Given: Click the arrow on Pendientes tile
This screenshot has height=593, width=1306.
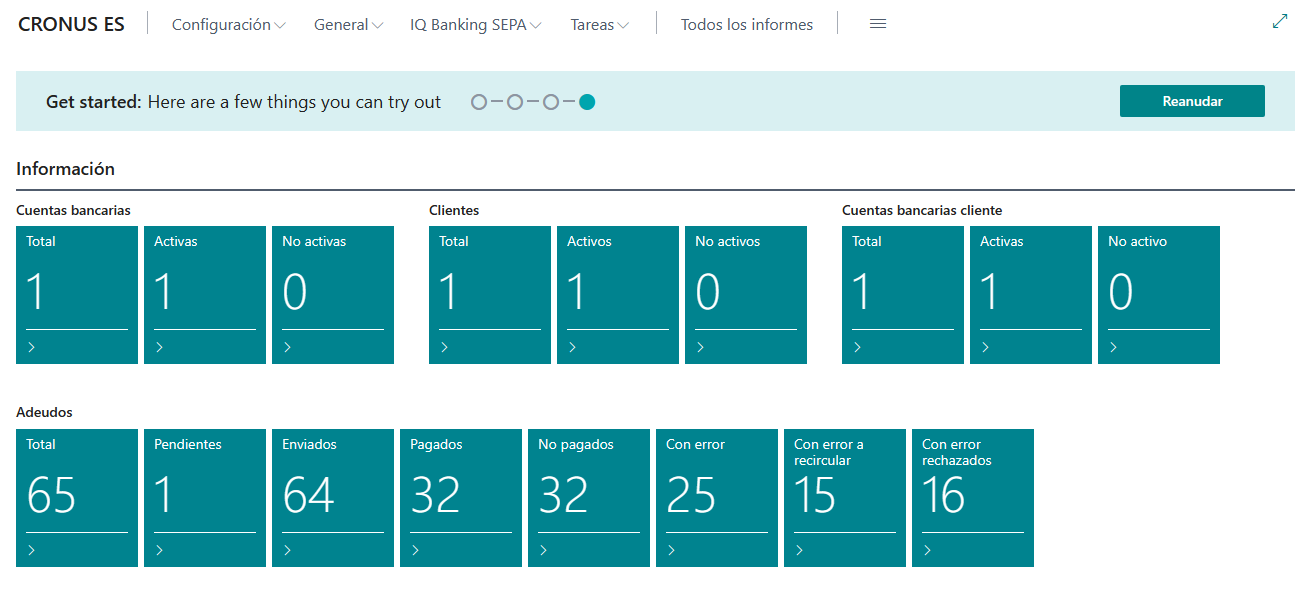Looking at the screenshot, I should (160, 550).
